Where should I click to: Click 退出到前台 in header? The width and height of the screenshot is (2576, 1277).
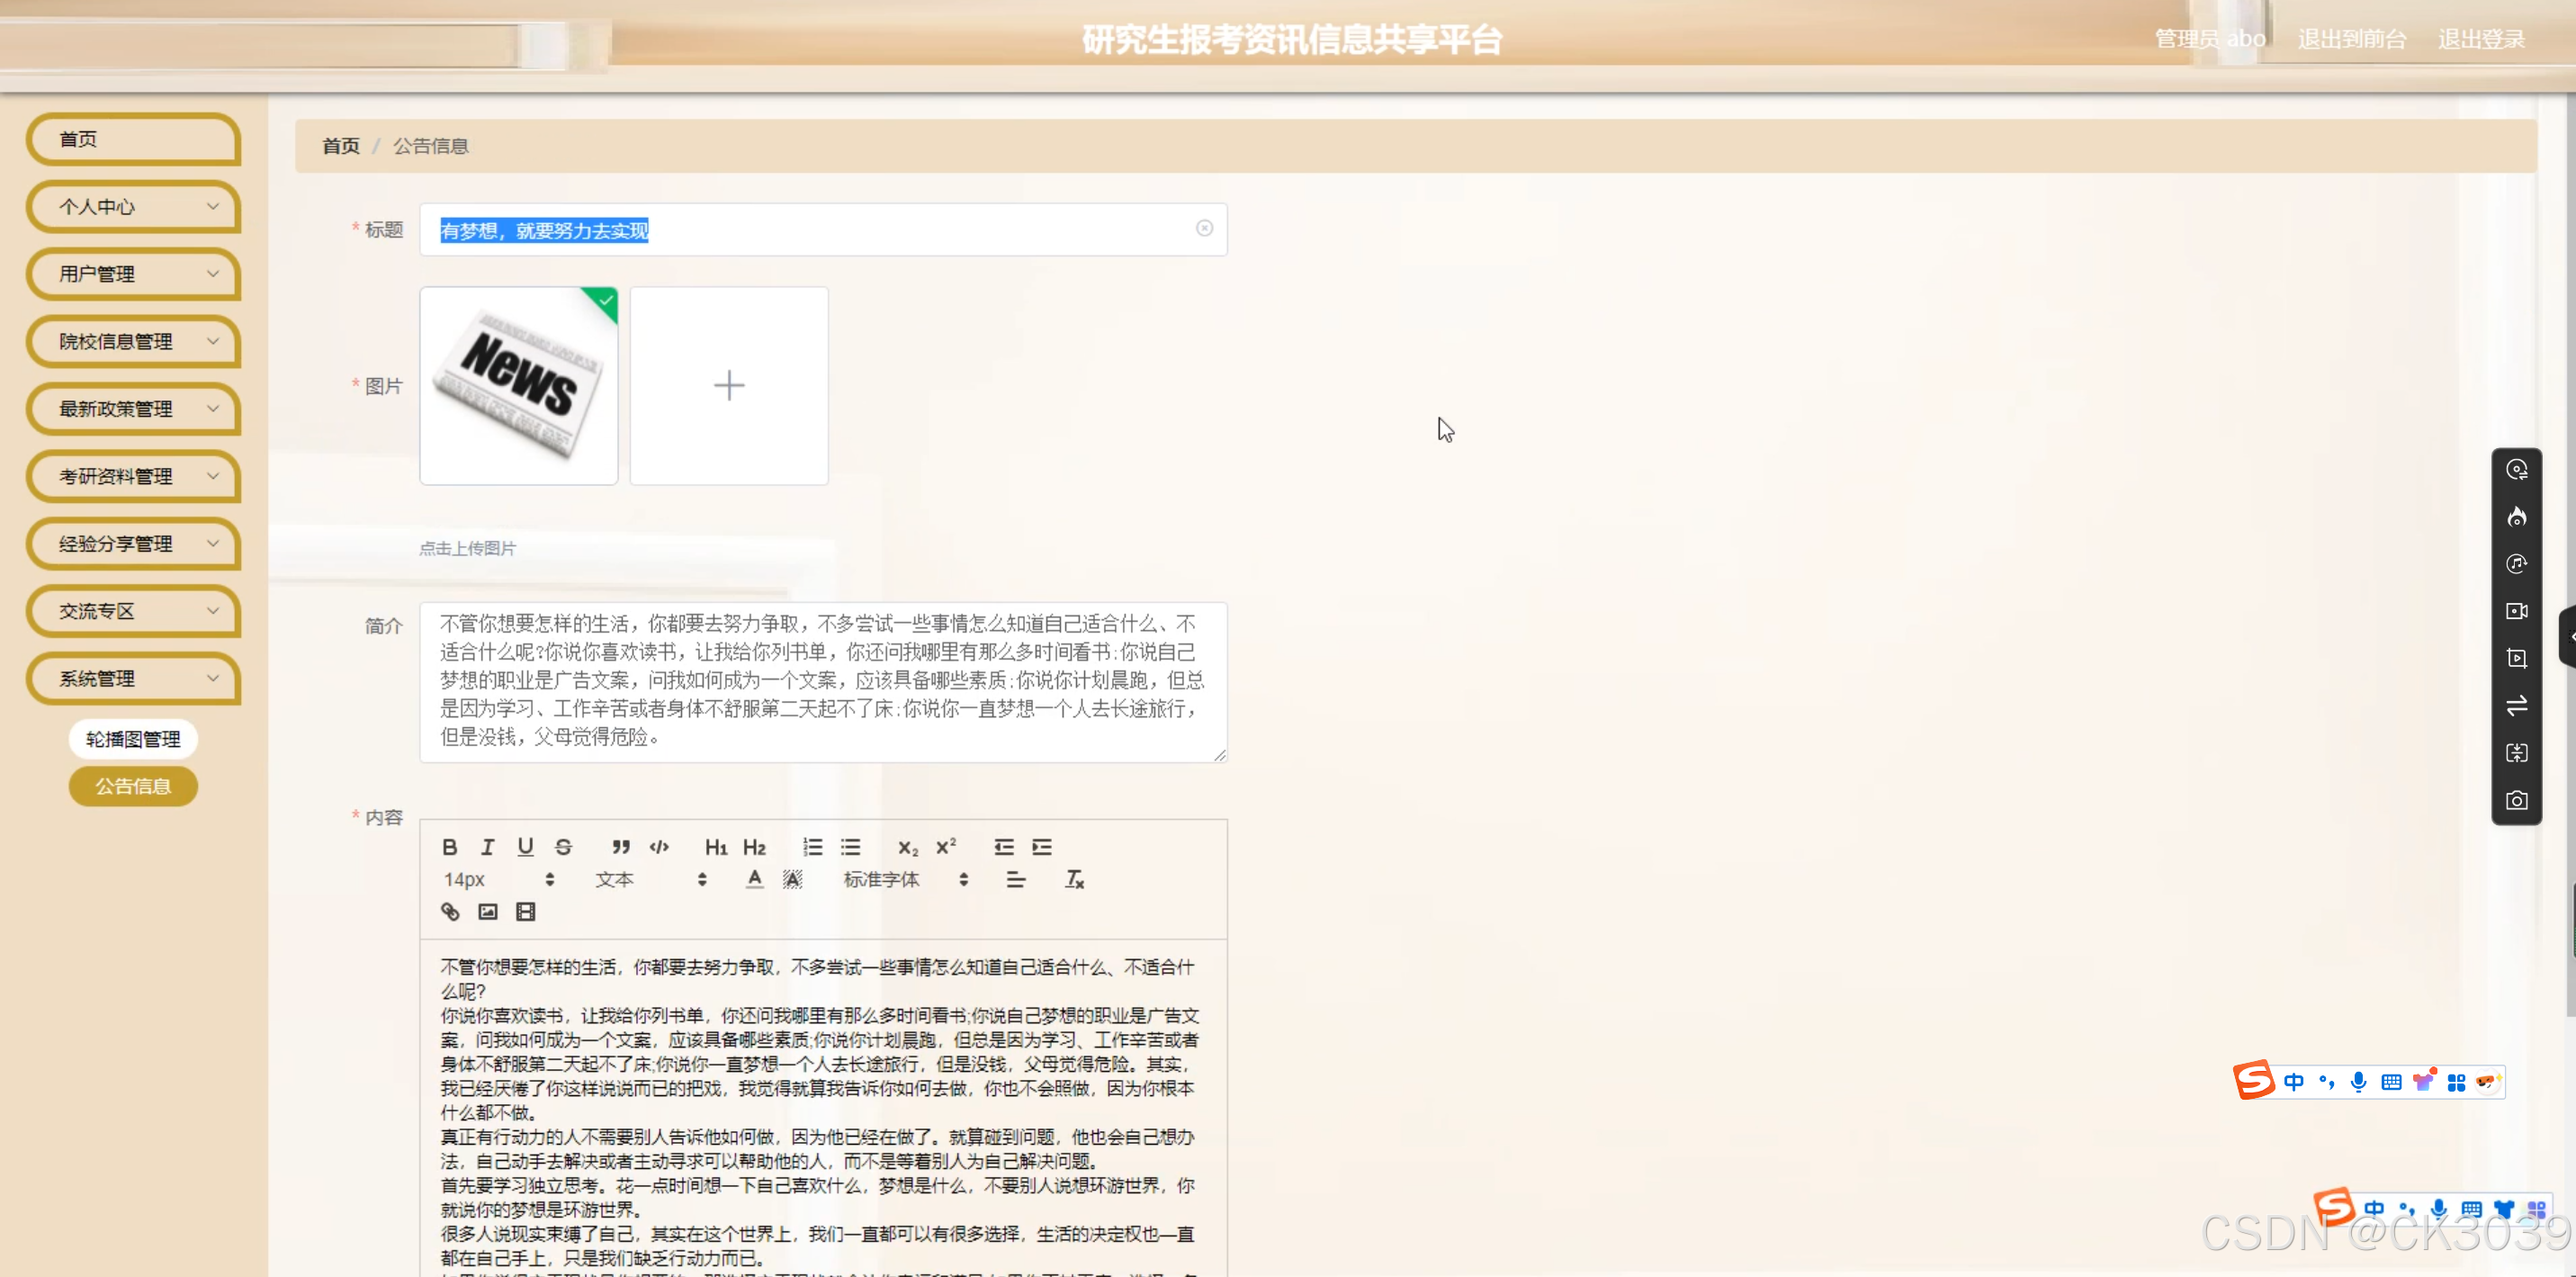click(2351, 39)
